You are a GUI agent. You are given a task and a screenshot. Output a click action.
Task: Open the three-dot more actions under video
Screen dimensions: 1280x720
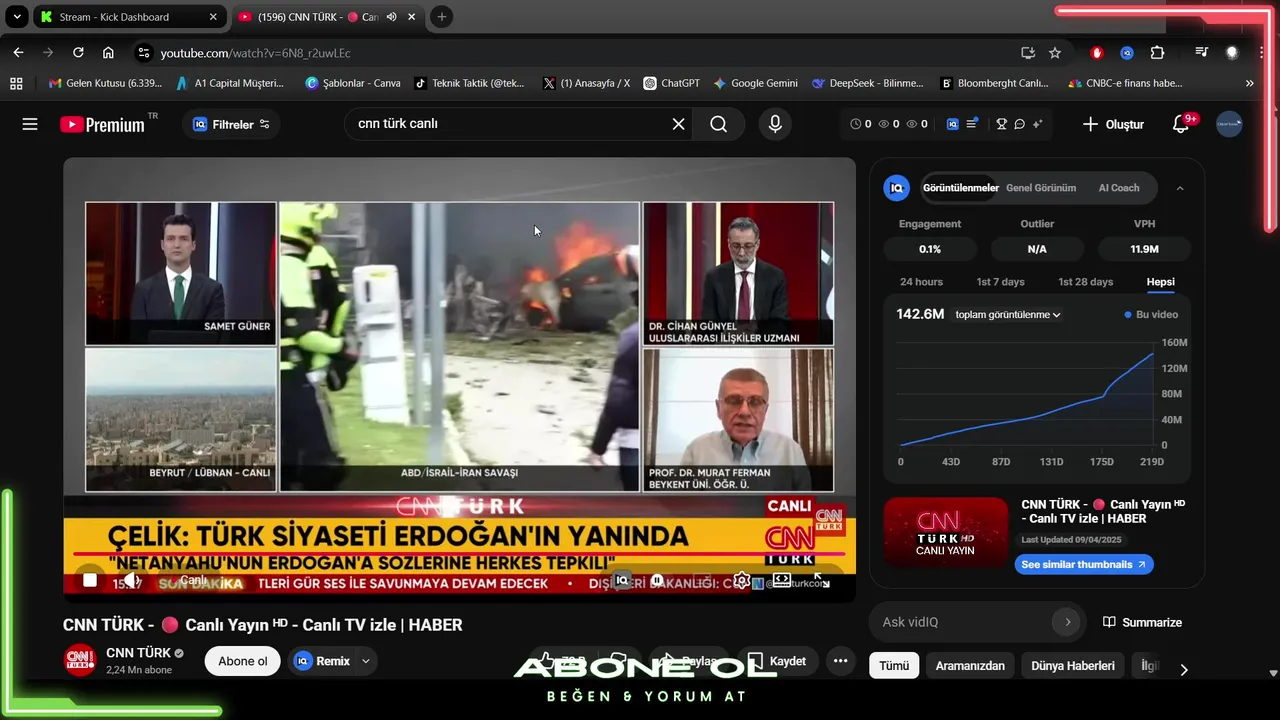point(840,661)
